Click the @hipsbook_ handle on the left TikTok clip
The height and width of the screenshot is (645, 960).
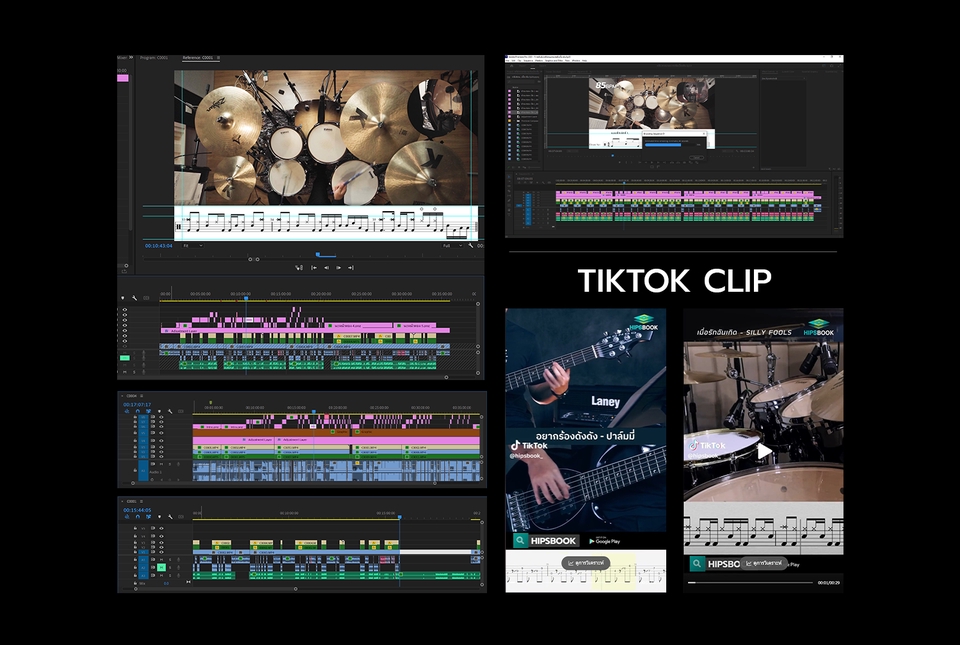click(526, 456)
